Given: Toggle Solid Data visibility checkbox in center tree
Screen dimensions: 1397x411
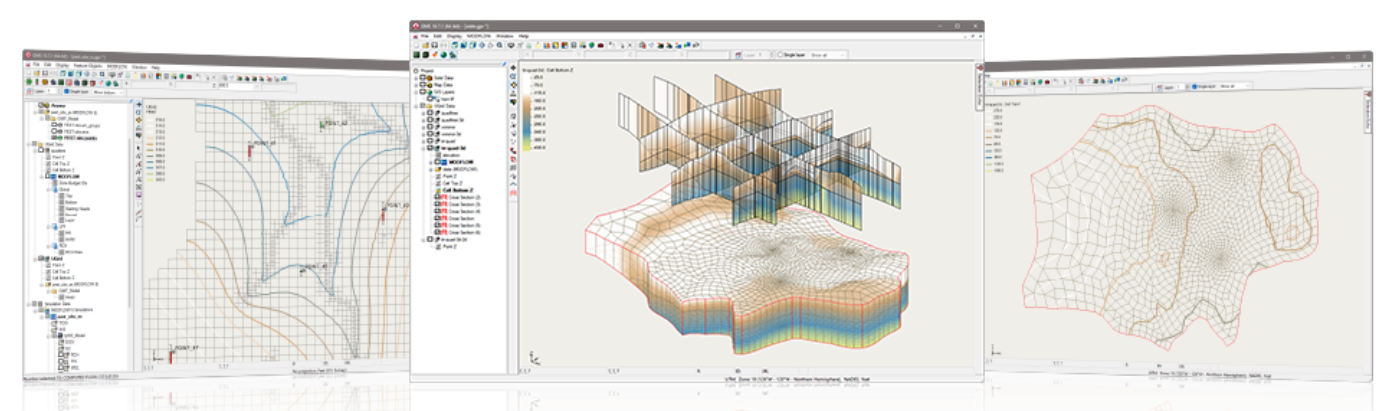Looking at the screenshot, I should click(x=422, y=77).
